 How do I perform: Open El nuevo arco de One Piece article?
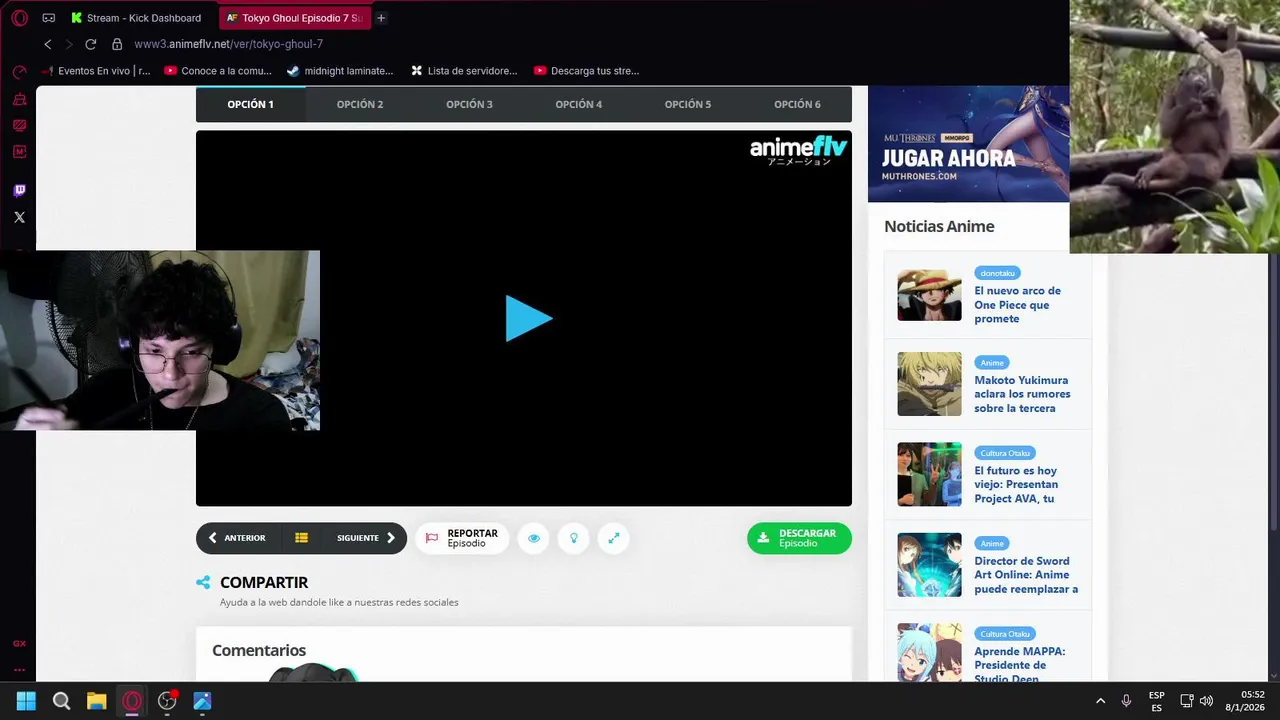(1017, 305)
